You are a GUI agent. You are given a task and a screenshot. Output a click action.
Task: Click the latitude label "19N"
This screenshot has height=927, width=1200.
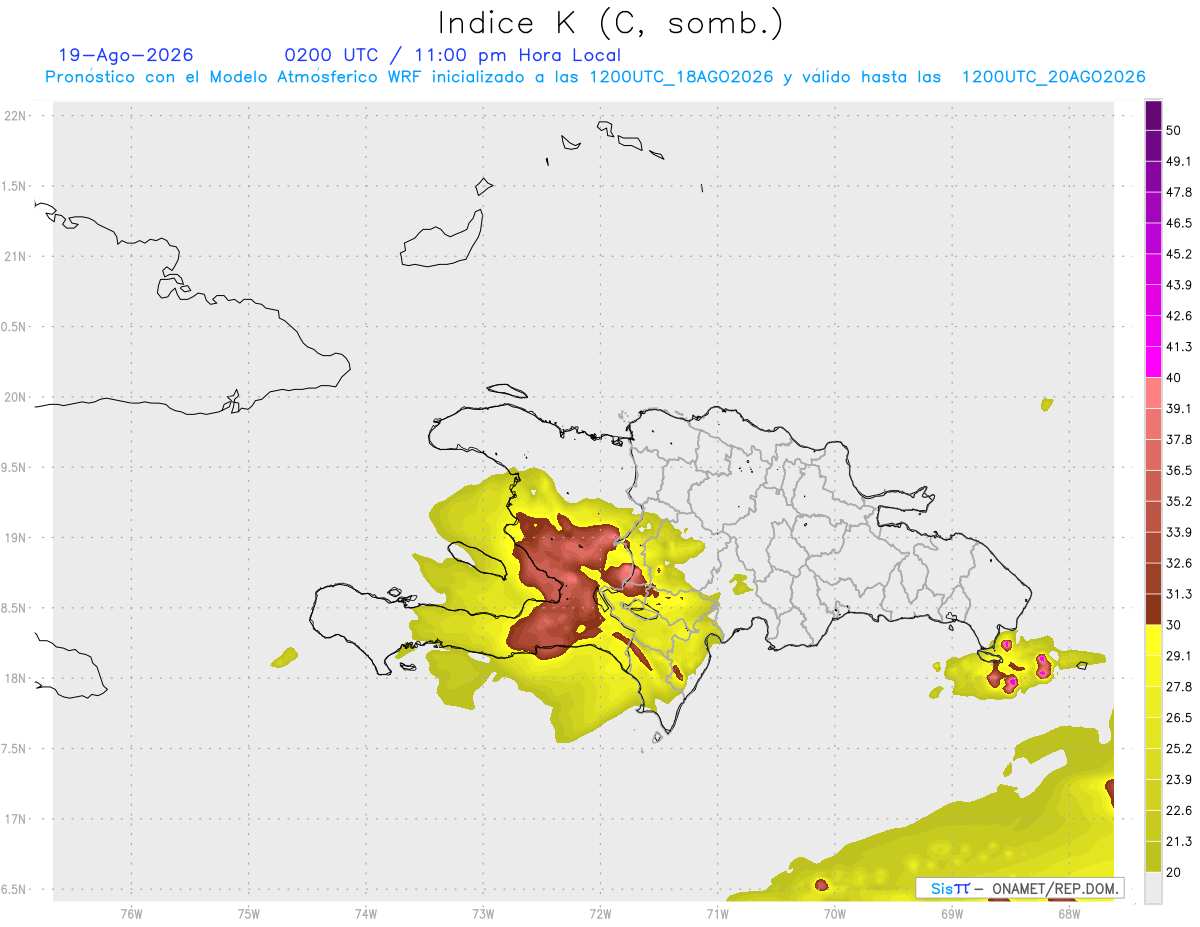tap(15, 538)
